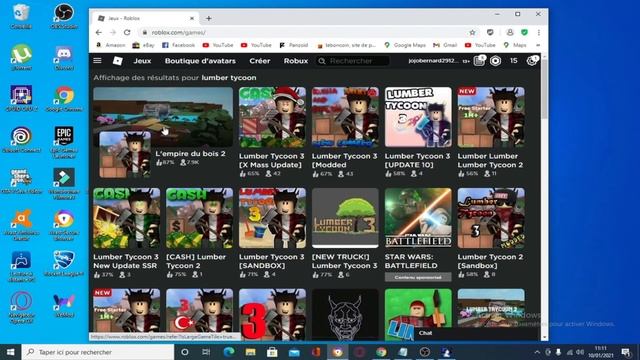Open the leboncoin bookmark
640x360 pixels.
coord(347,45)
